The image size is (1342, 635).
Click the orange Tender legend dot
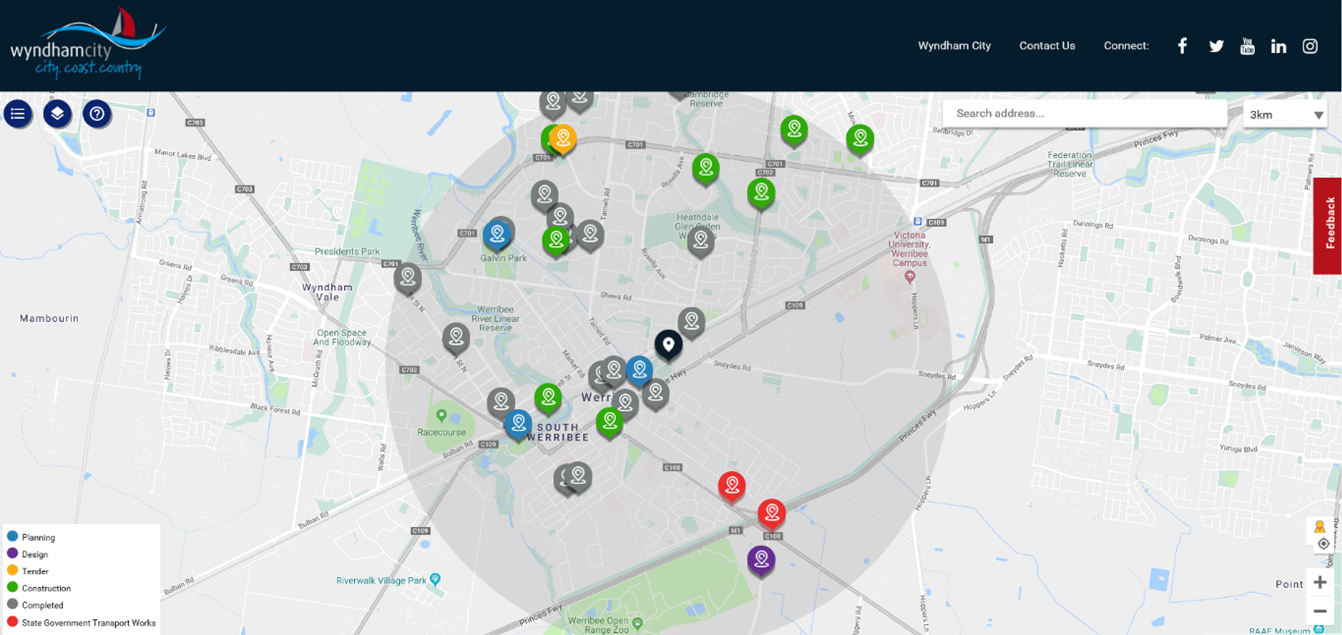tap(13, 571)
